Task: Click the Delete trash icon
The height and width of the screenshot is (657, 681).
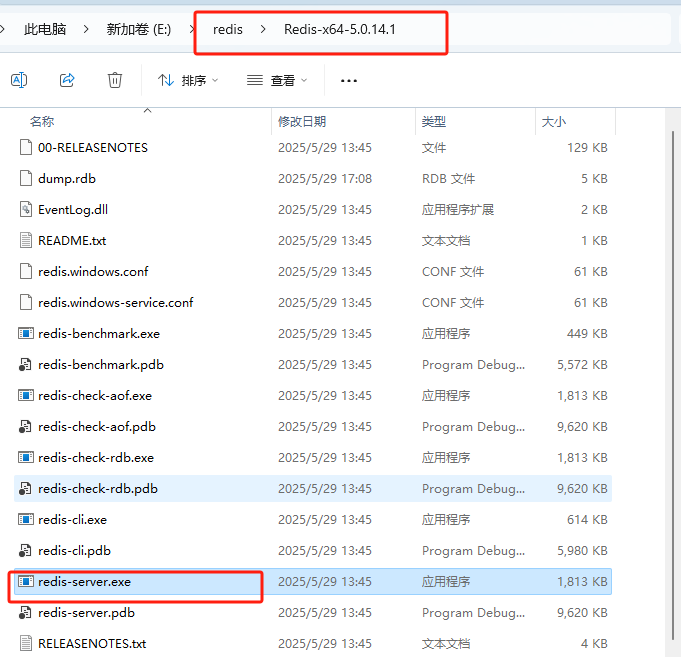Action: click(115, 80)
